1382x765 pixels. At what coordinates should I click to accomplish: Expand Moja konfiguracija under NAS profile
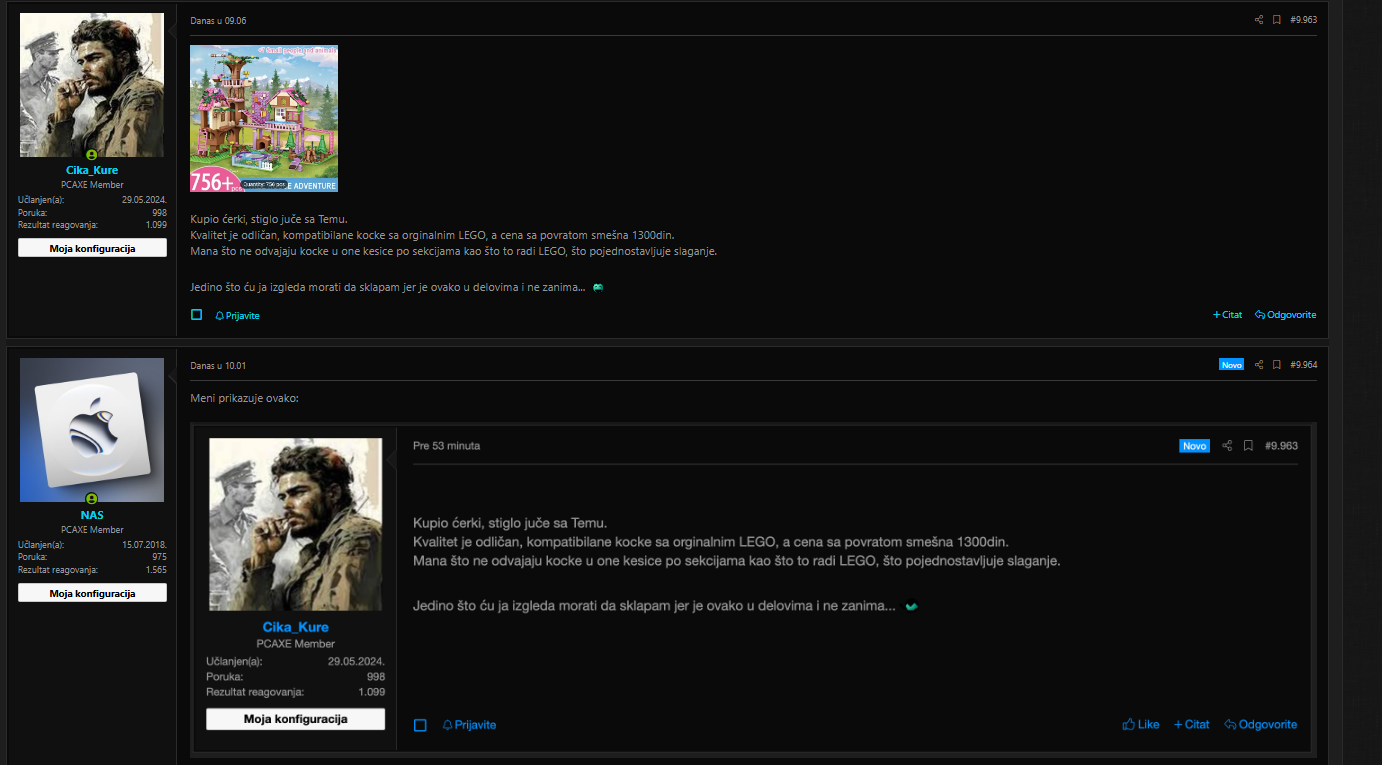click(92, 593)
